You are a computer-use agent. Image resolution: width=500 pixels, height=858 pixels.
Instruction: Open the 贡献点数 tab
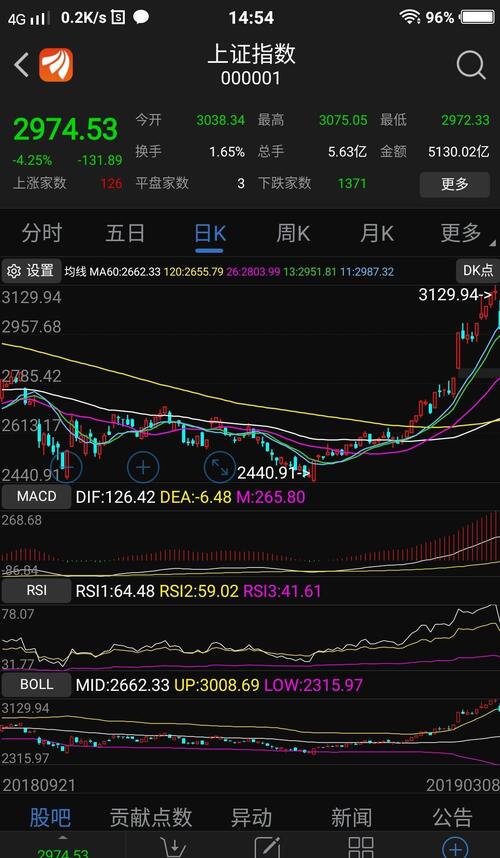pos(150,818)
